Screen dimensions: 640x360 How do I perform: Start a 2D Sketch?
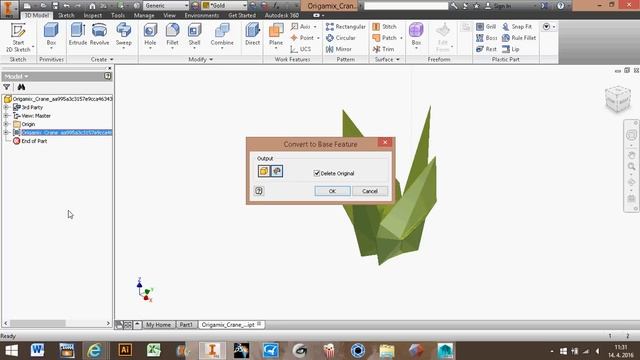(18, 38)
